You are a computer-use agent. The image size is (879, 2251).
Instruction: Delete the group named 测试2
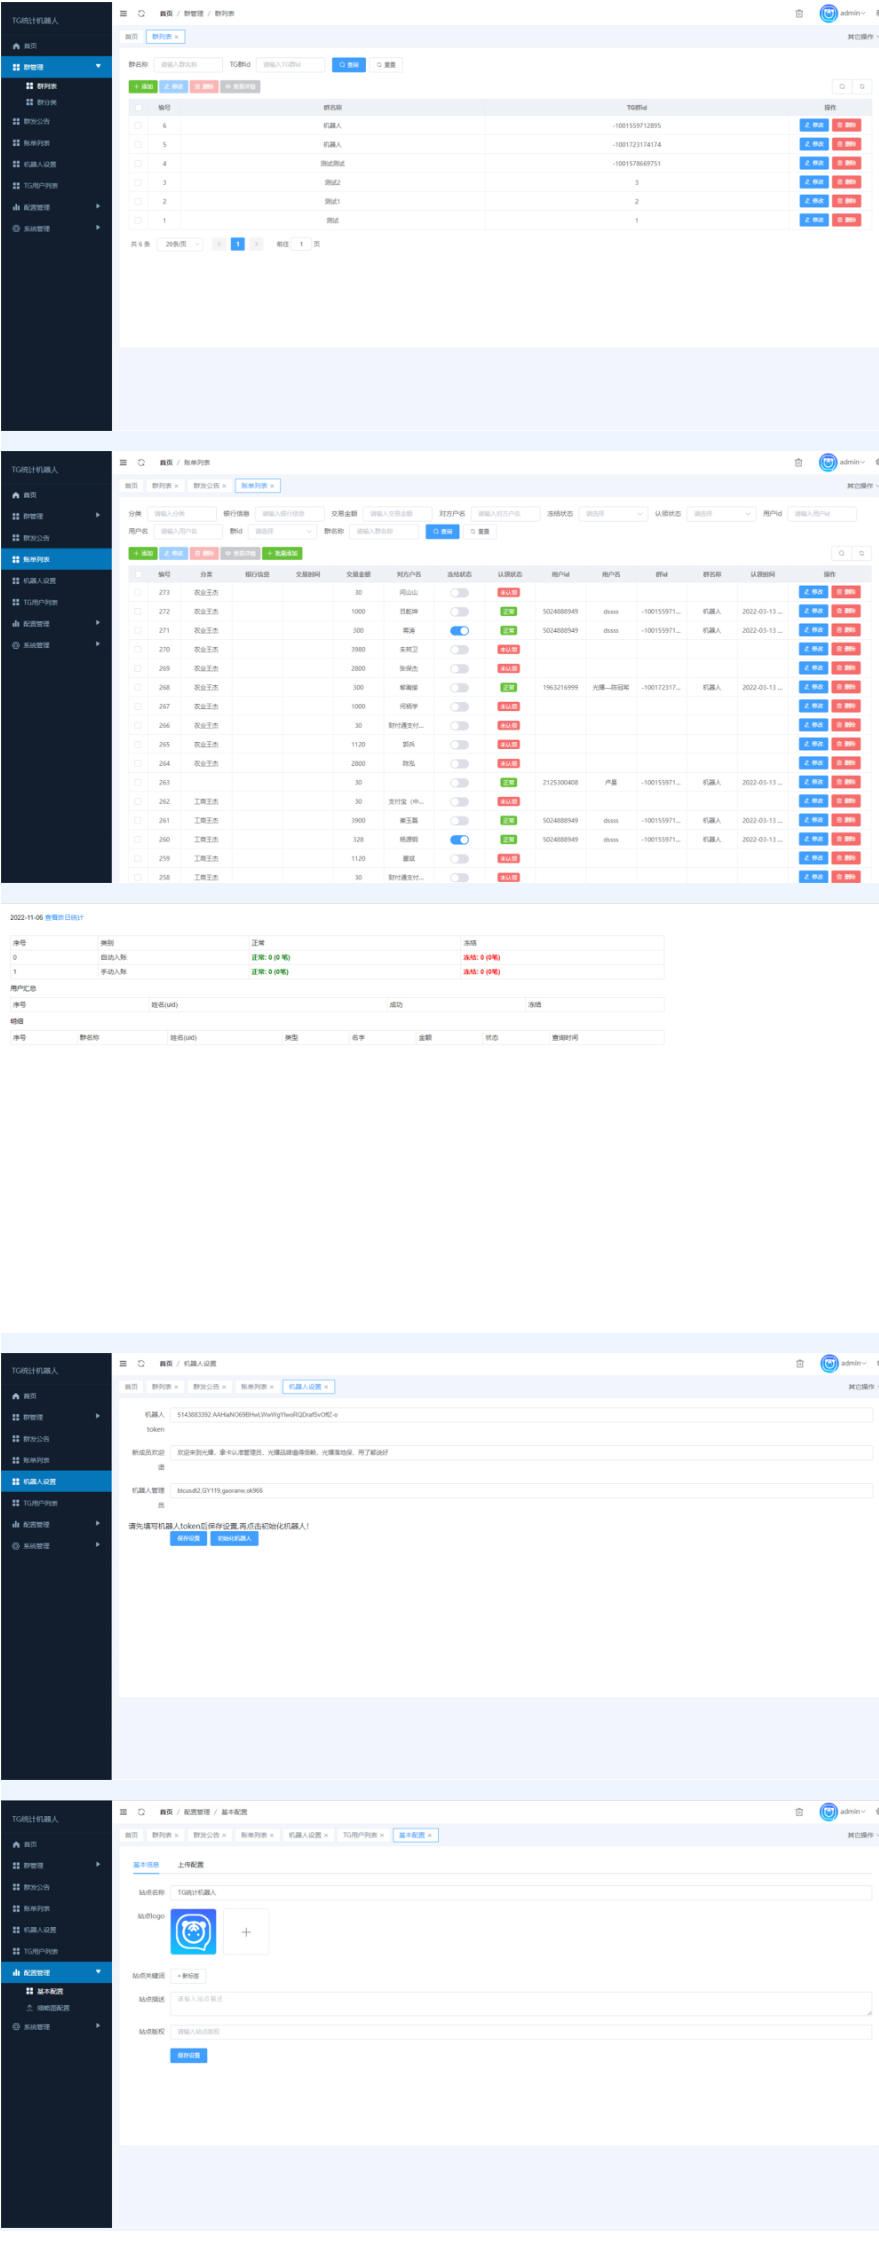point(846,182)
